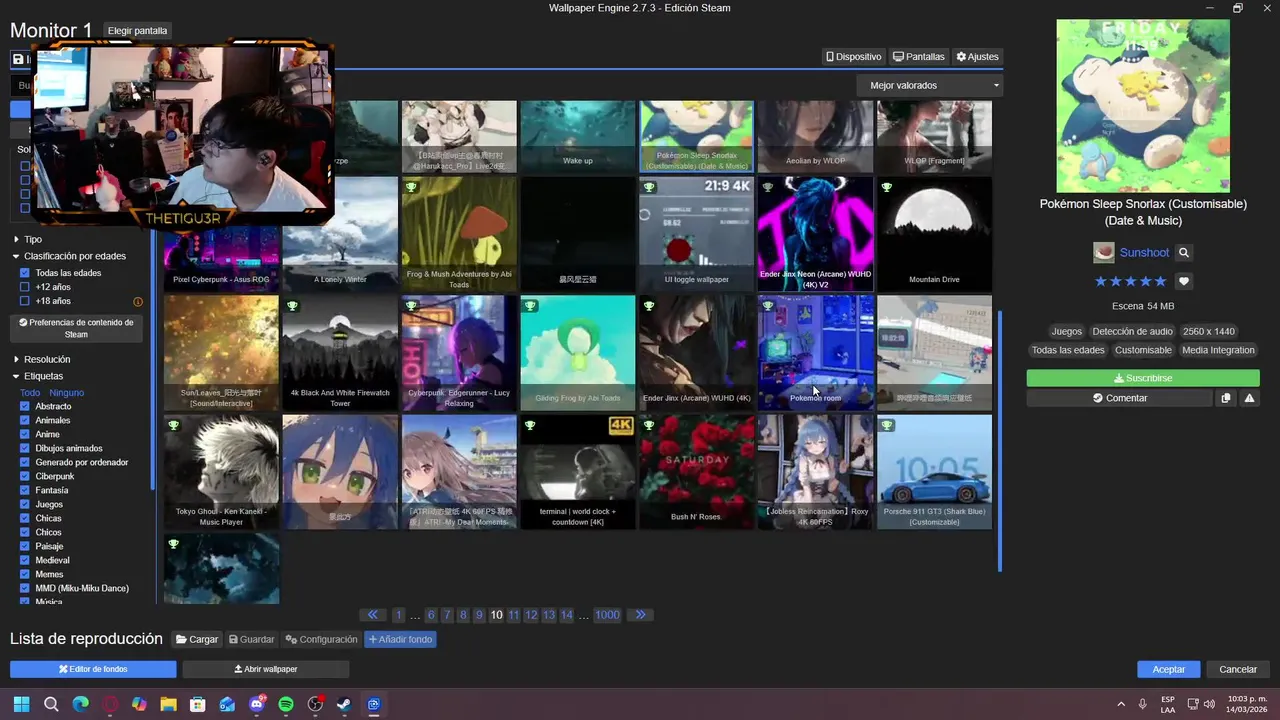Select Mountain Drive wallpaper thumbnail

pyautogui.click(x=934, y=235)
